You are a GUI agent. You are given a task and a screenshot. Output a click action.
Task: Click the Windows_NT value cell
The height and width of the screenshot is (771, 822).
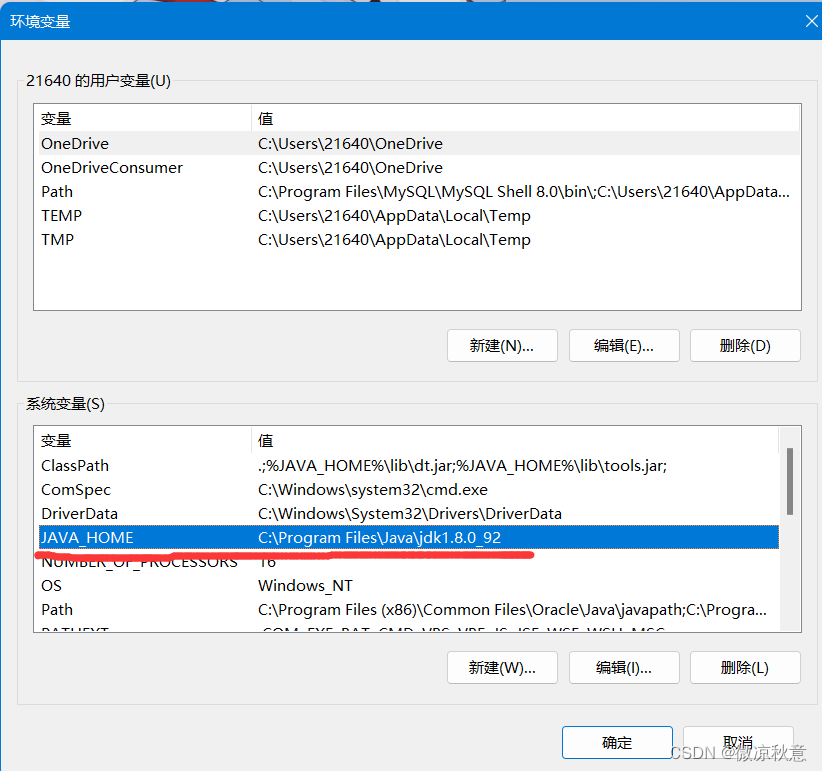pos(305,585)
